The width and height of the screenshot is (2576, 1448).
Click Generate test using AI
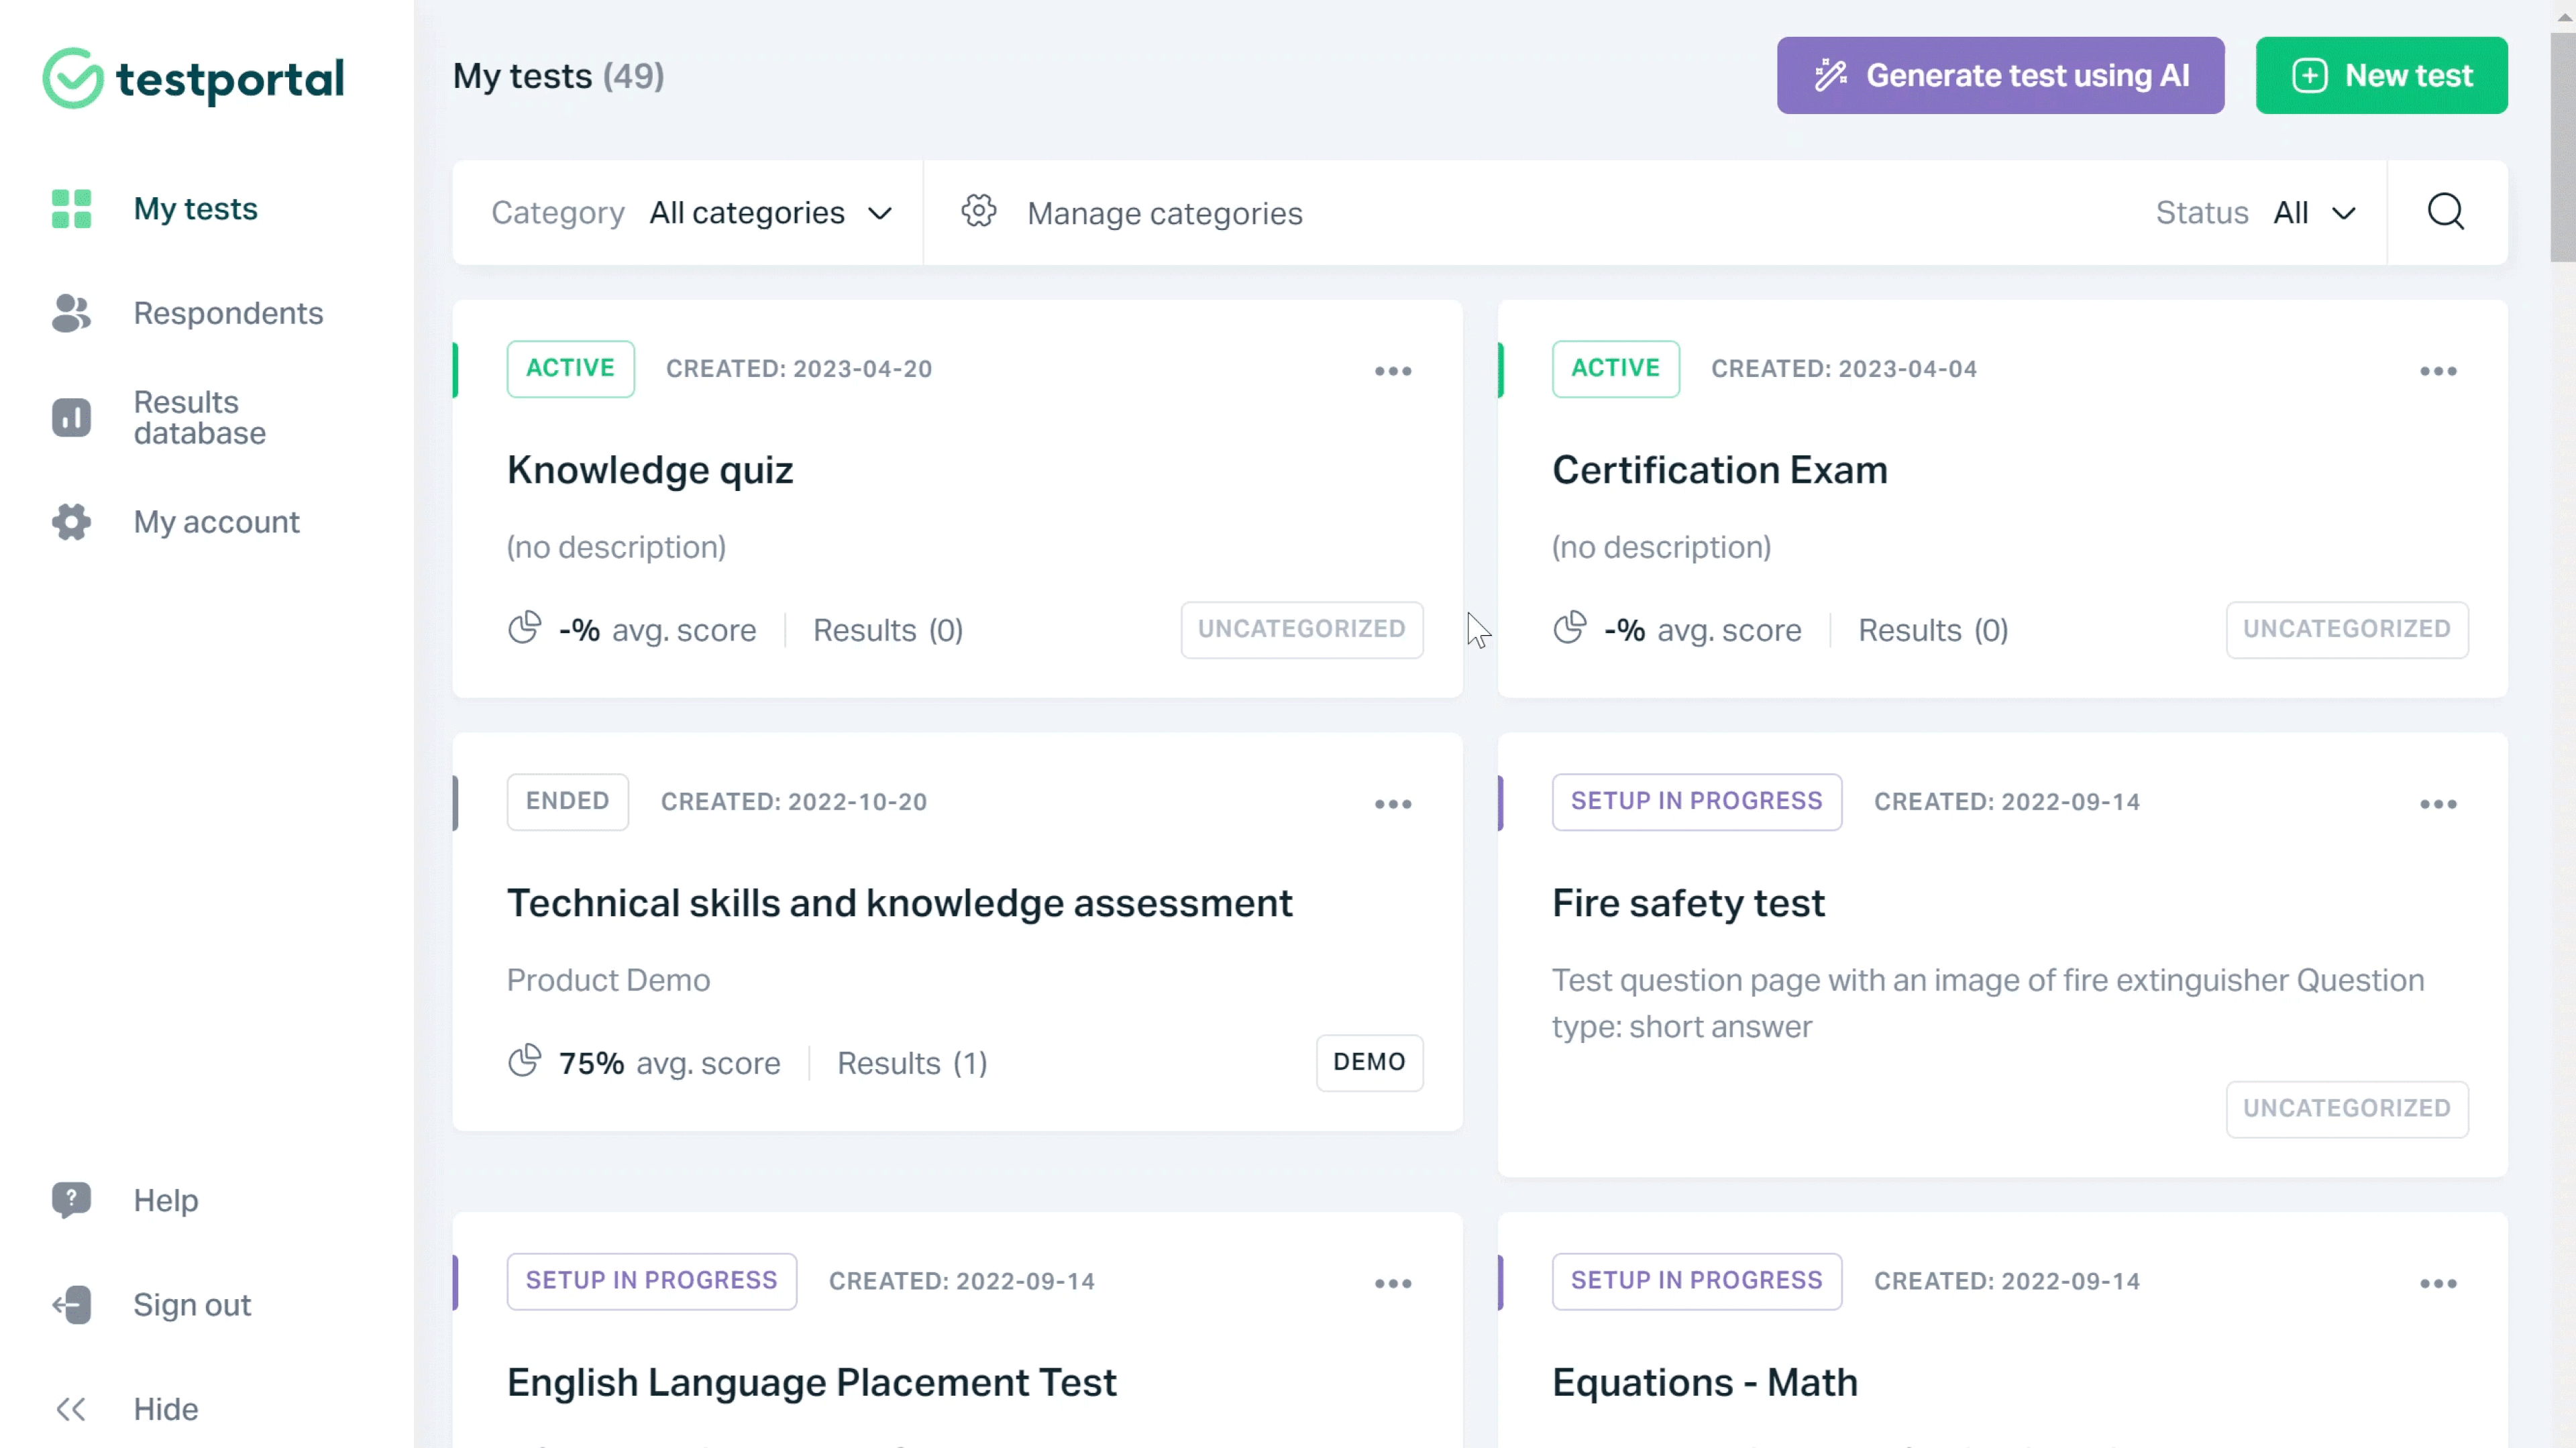(2000, 75)
